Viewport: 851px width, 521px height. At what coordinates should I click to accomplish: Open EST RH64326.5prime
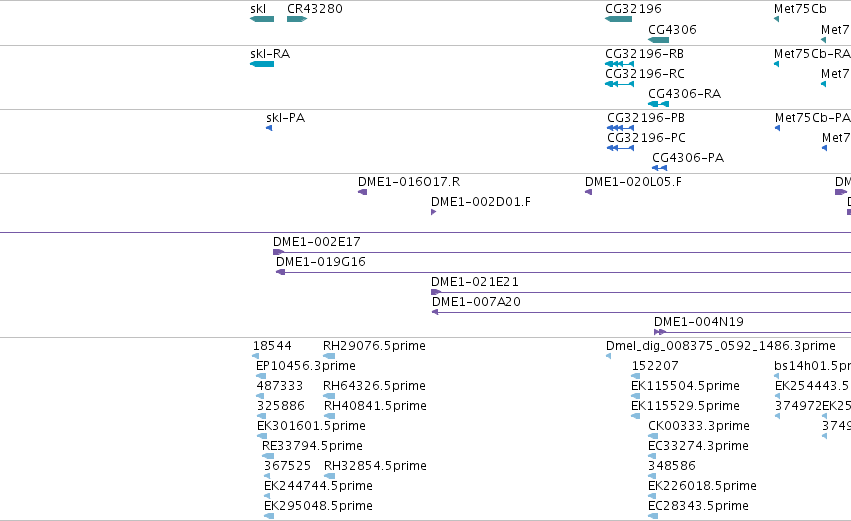(328, 397)
